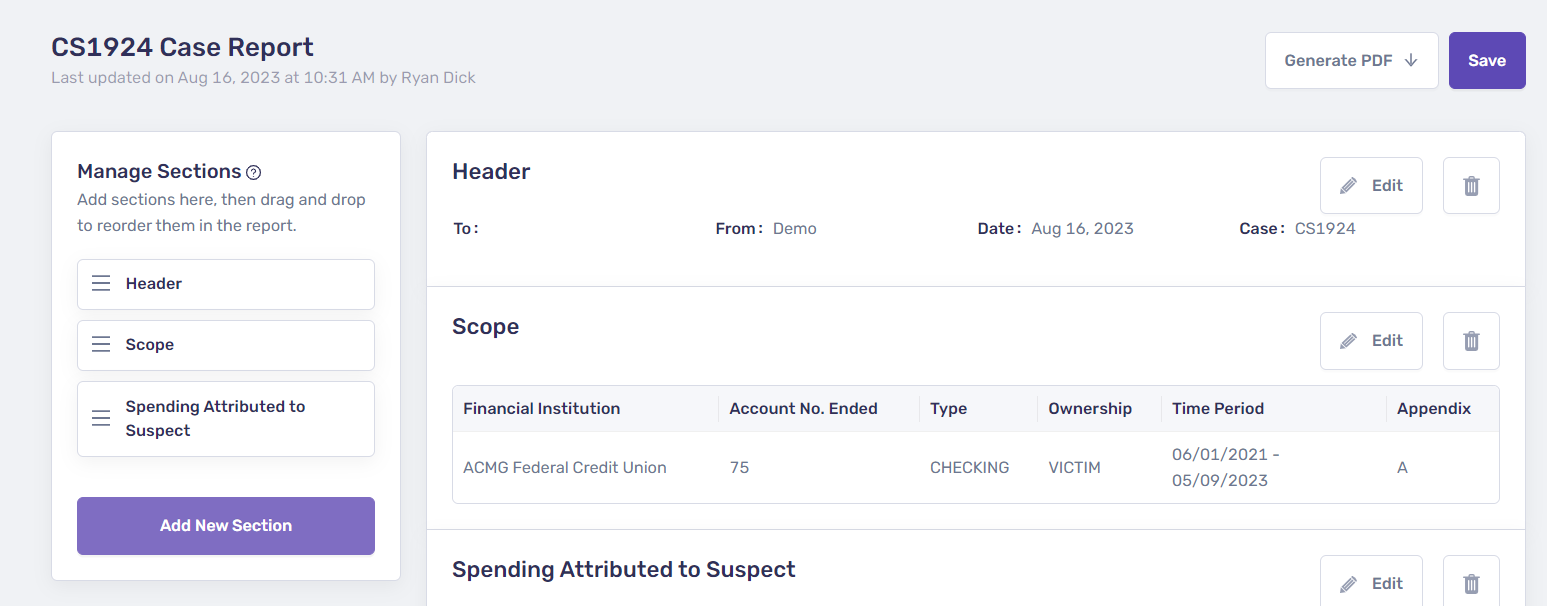Click the Account No. Ended column header
Image resolution: width=1547 pixels, height=606 pixels.
803,409
